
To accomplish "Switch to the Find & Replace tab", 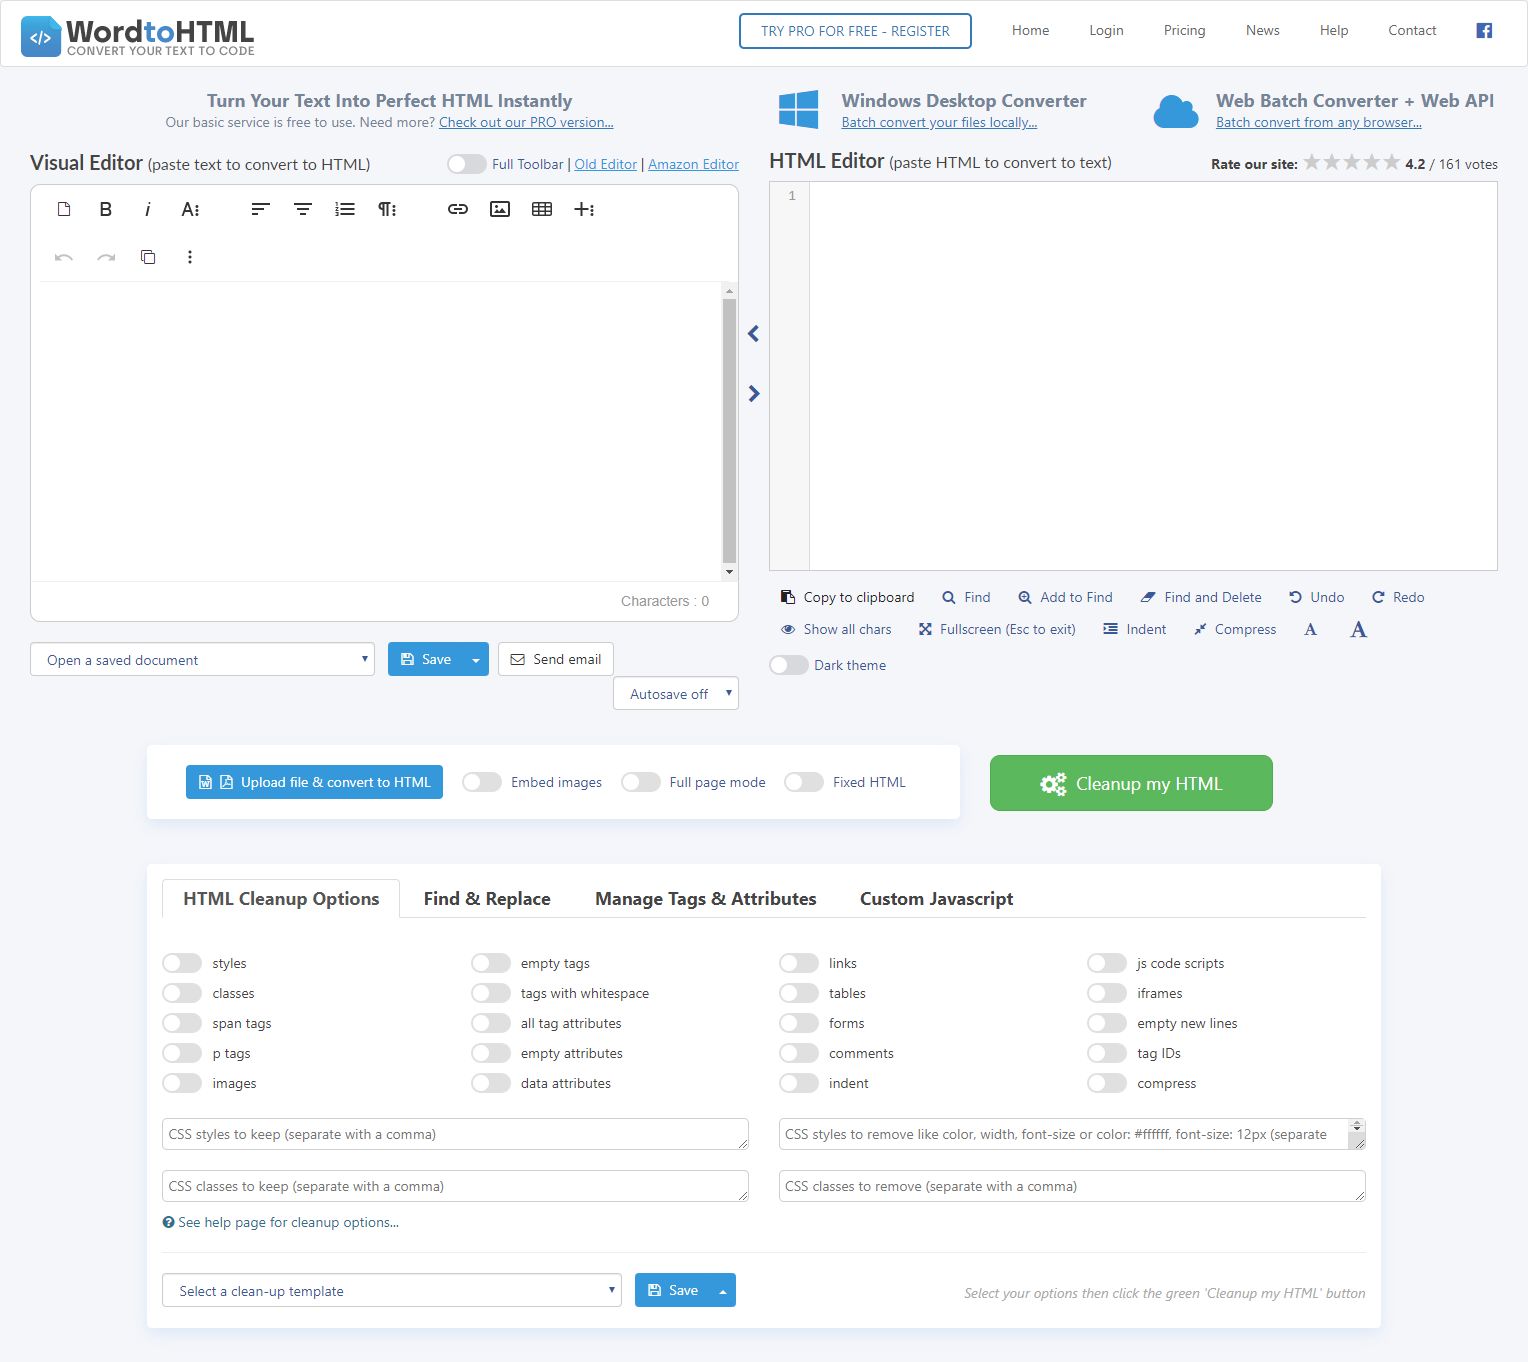I will click(487, 898).
